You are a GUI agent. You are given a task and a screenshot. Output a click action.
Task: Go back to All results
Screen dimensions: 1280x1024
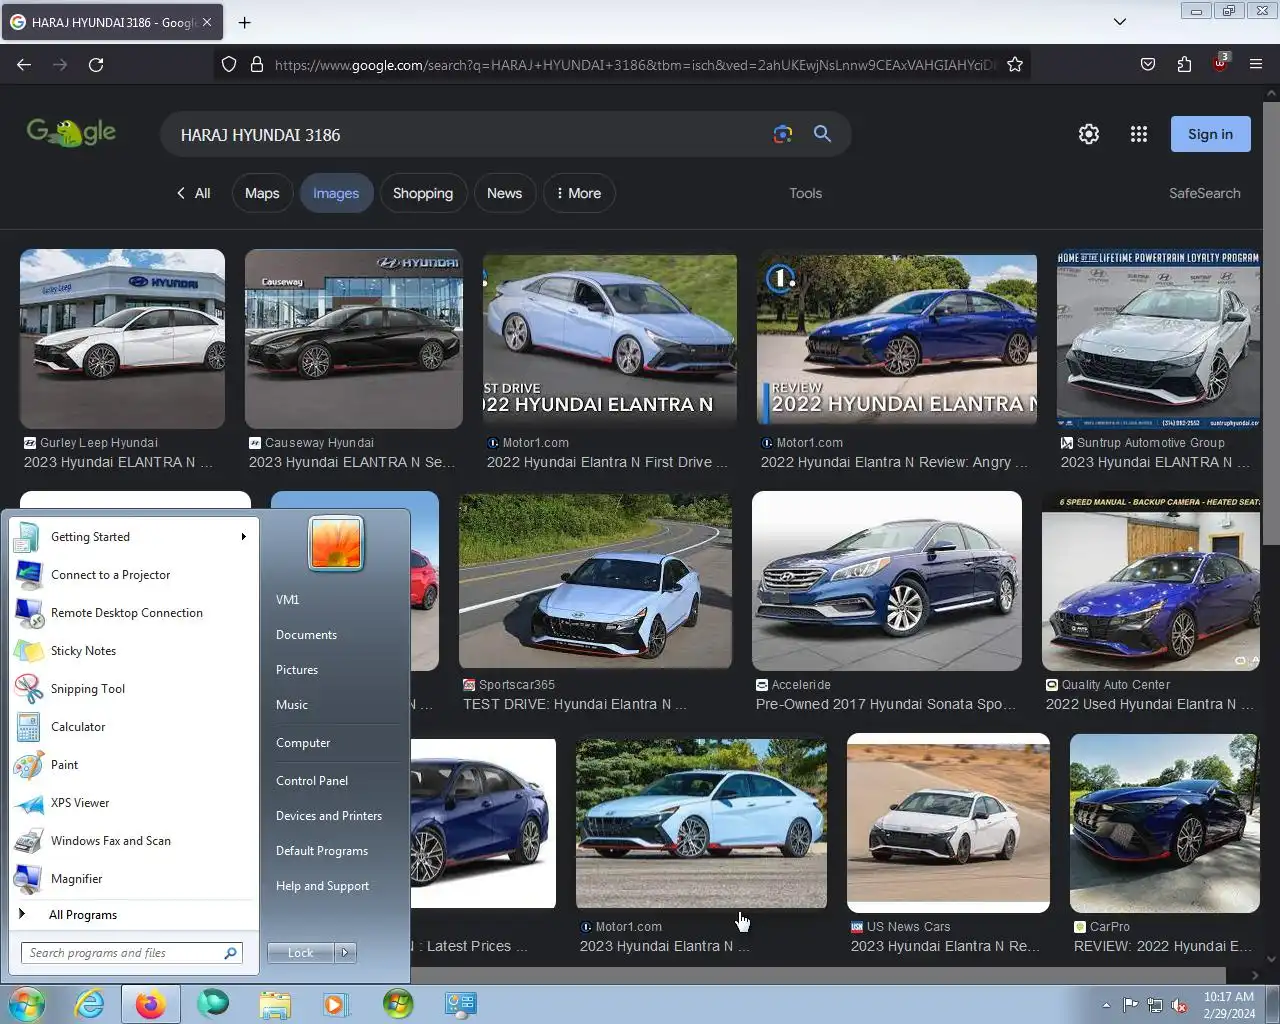click(193, 193)
